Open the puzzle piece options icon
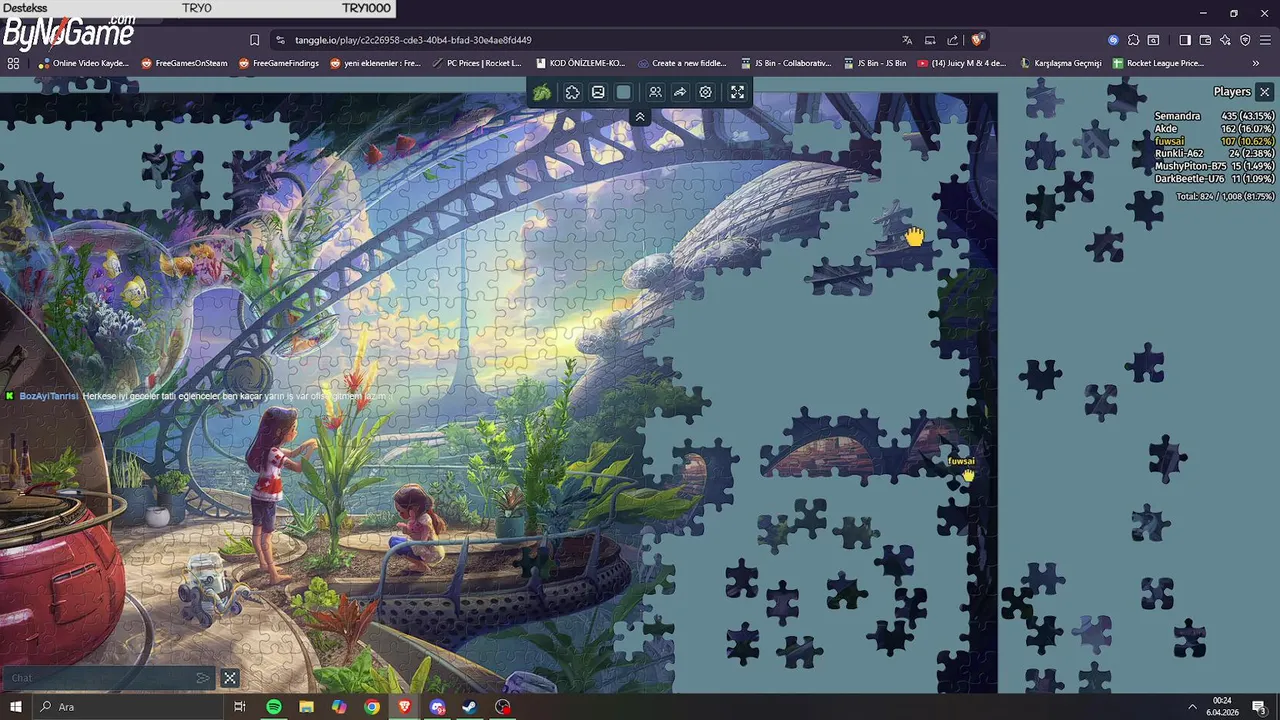Screen dimensions: 1280x720 572,92
